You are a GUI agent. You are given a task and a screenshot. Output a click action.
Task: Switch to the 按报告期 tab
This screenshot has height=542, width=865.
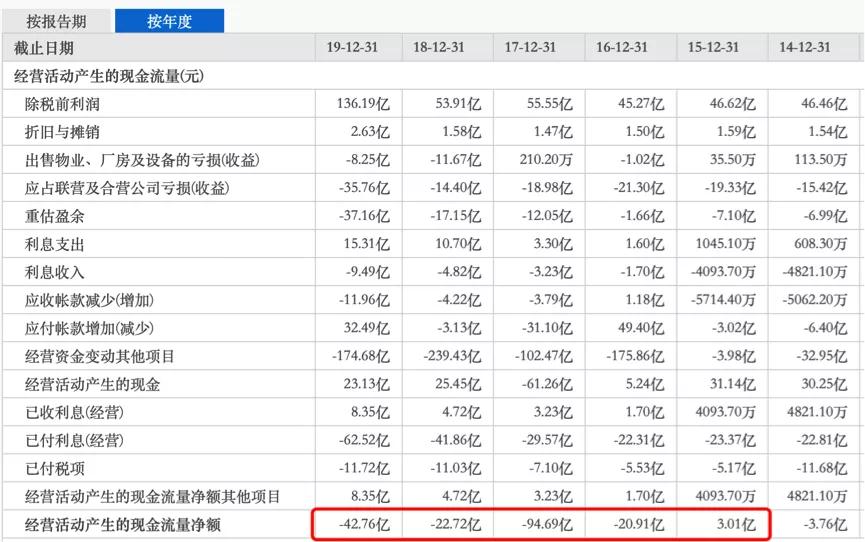pos(56,22)
